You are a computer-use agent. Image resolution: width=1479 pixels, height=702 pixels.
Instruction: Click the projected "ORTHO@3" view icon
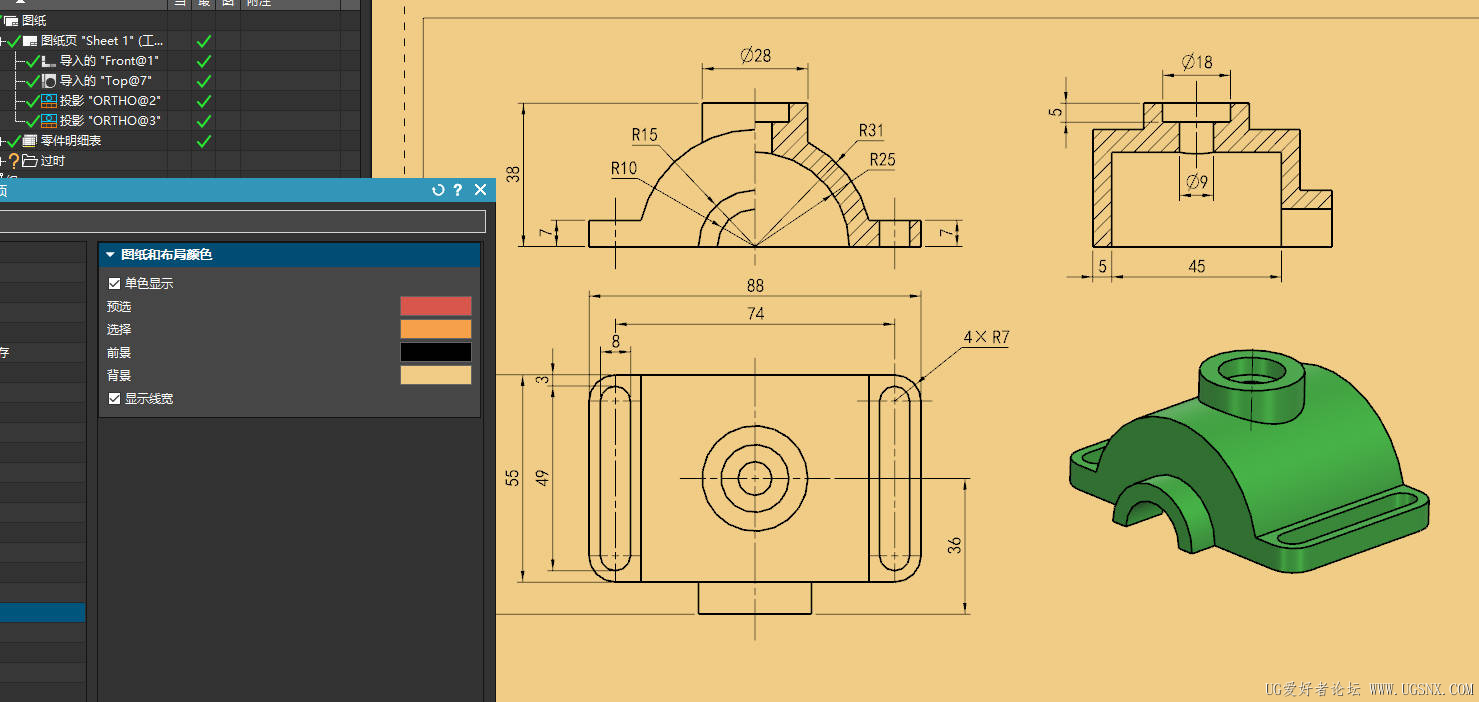pyautogui.click(x=49, y=121)
